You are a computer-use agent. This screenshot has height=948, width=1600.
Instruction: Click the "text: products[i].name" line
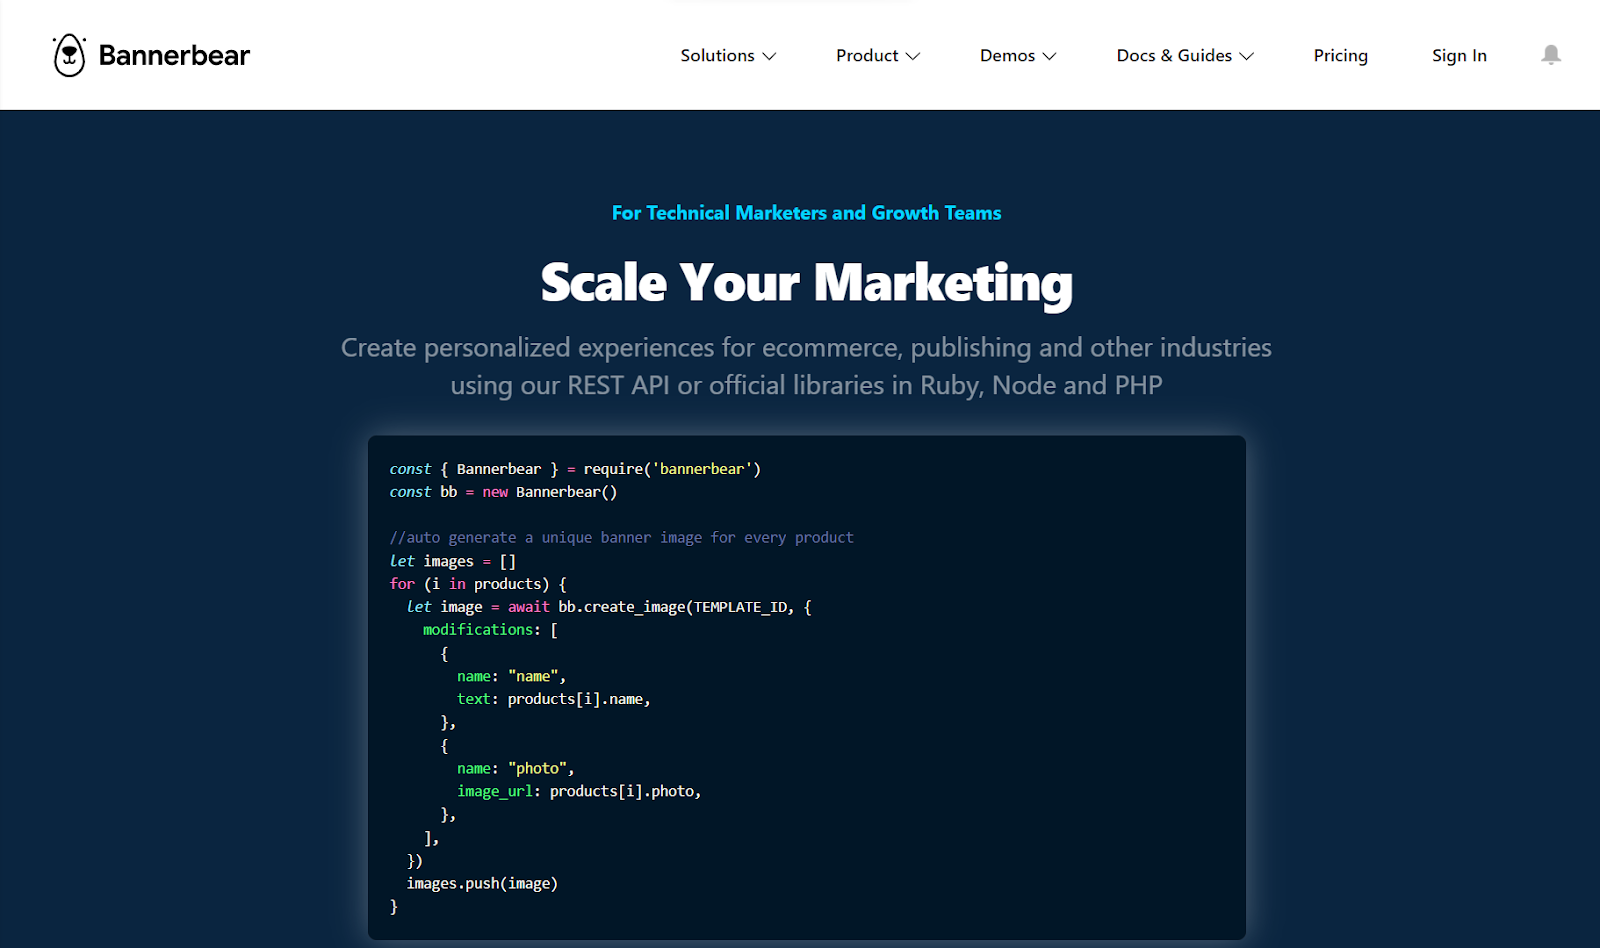(554, 699)
